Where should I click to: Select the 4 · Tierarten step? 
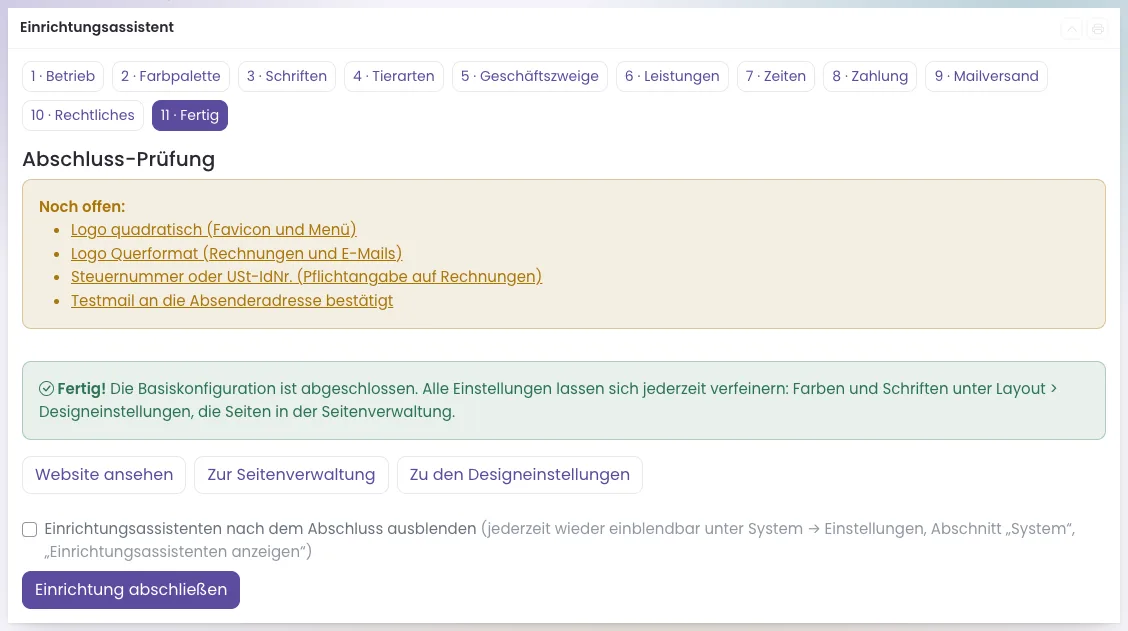(394, 76)
